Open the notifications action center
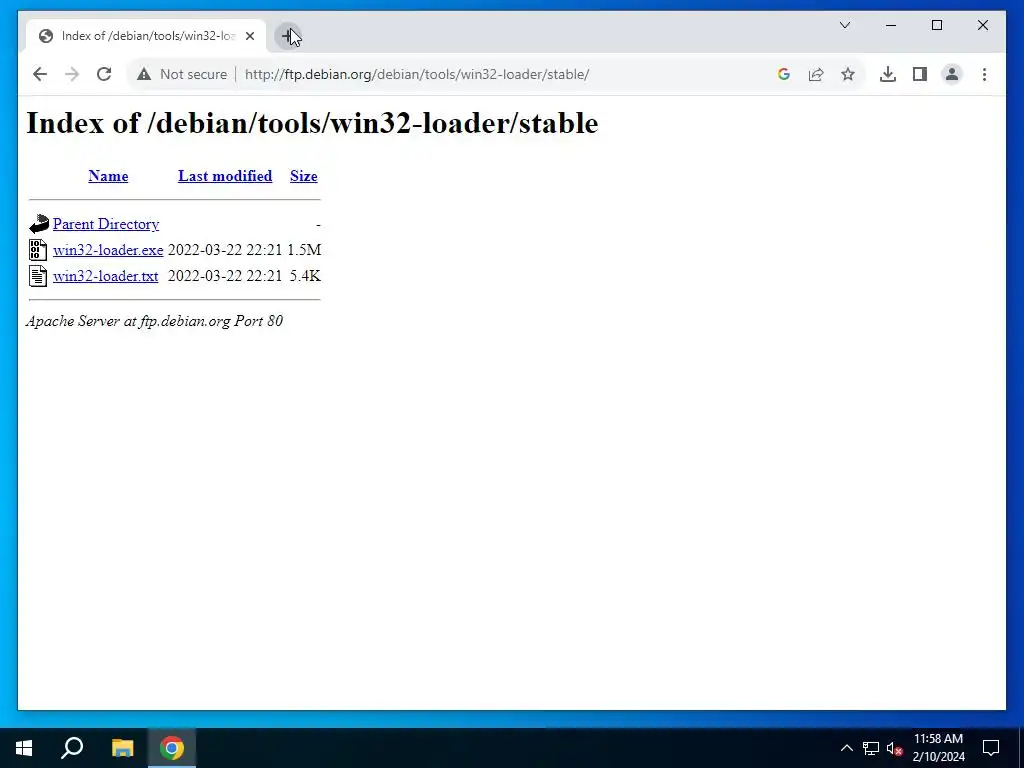Viewport: 1024px width, 768px height. coord(991,748)
